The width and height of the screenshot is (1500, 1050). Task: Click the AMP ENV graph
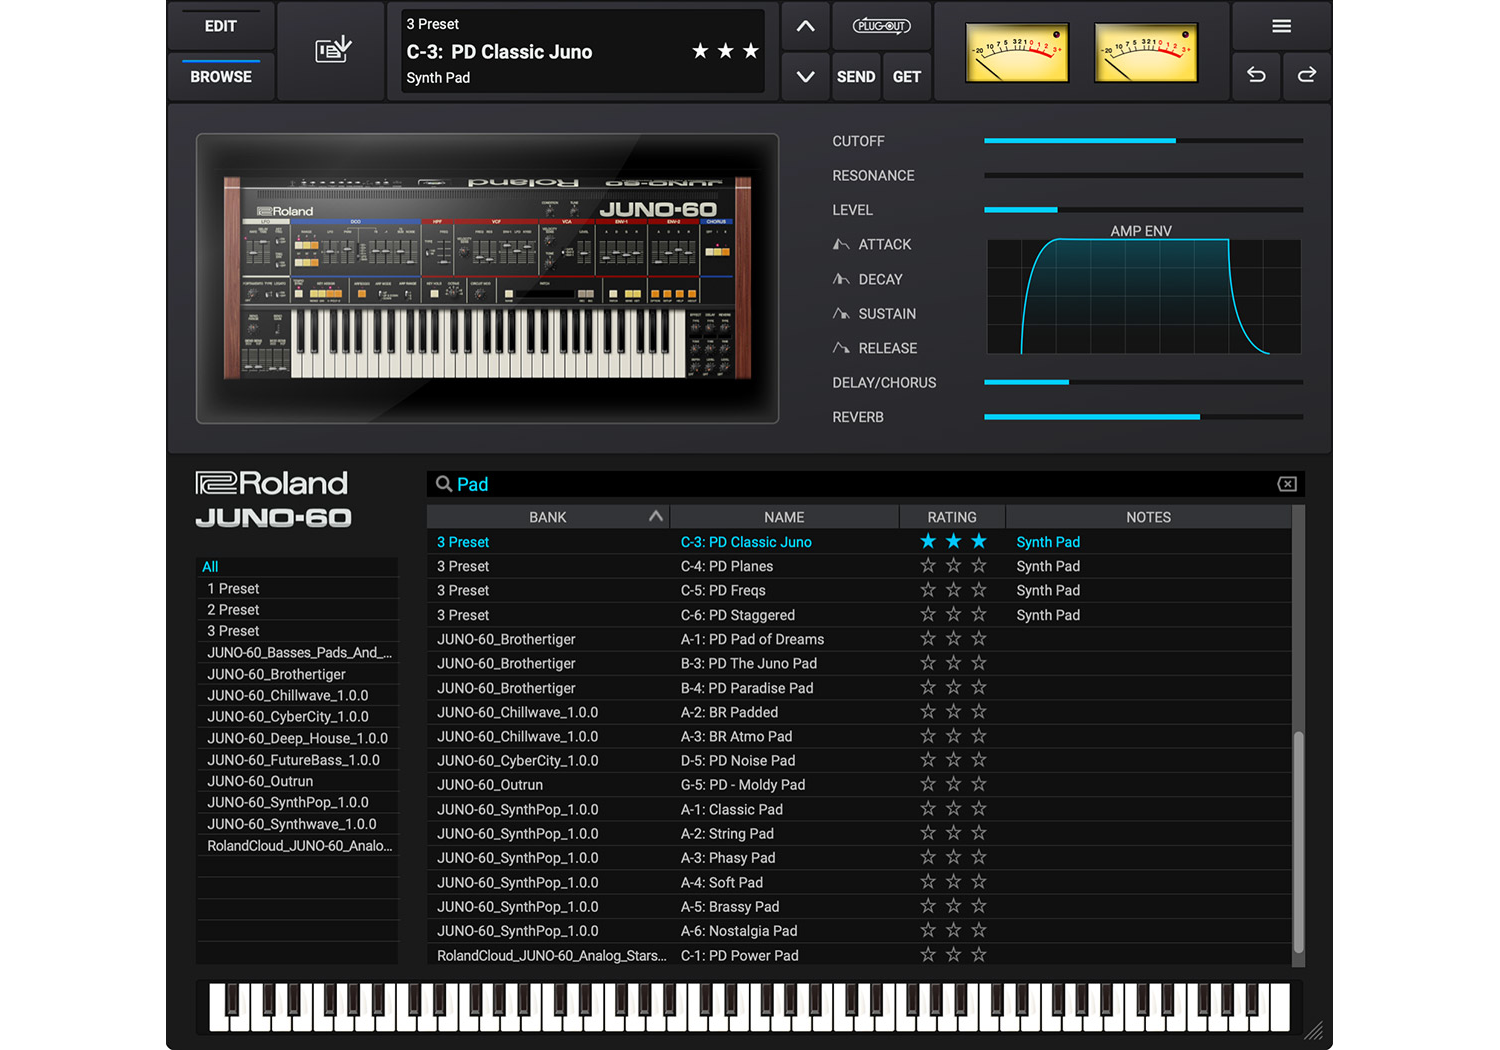point(1143,296)
